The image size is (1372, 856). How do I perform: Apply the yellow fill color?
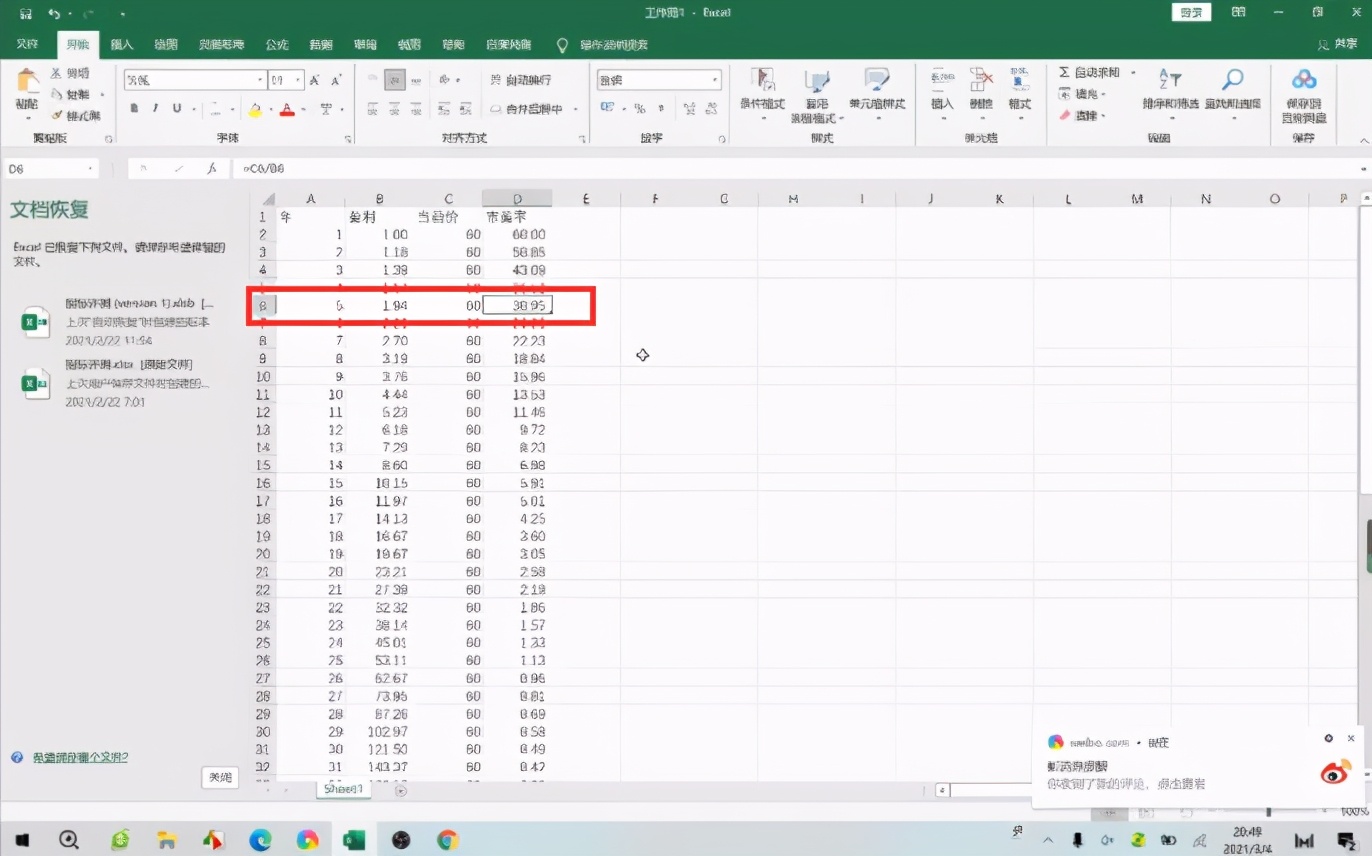(x=255, y=109)
